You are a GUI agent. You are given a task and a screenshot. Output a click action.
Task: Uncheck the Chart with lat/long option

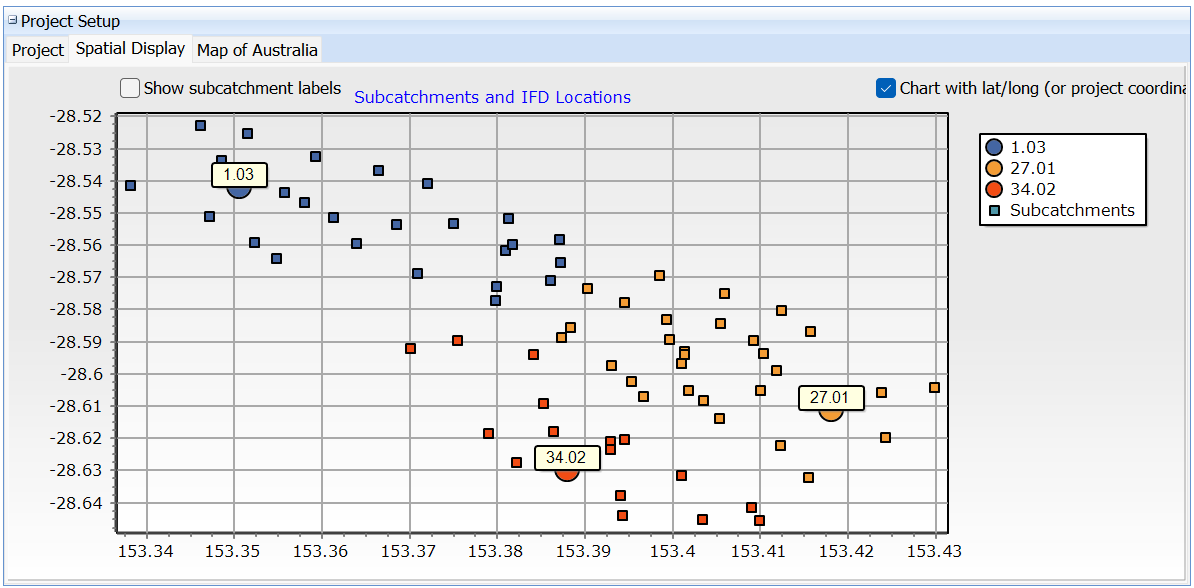[884, 88]
